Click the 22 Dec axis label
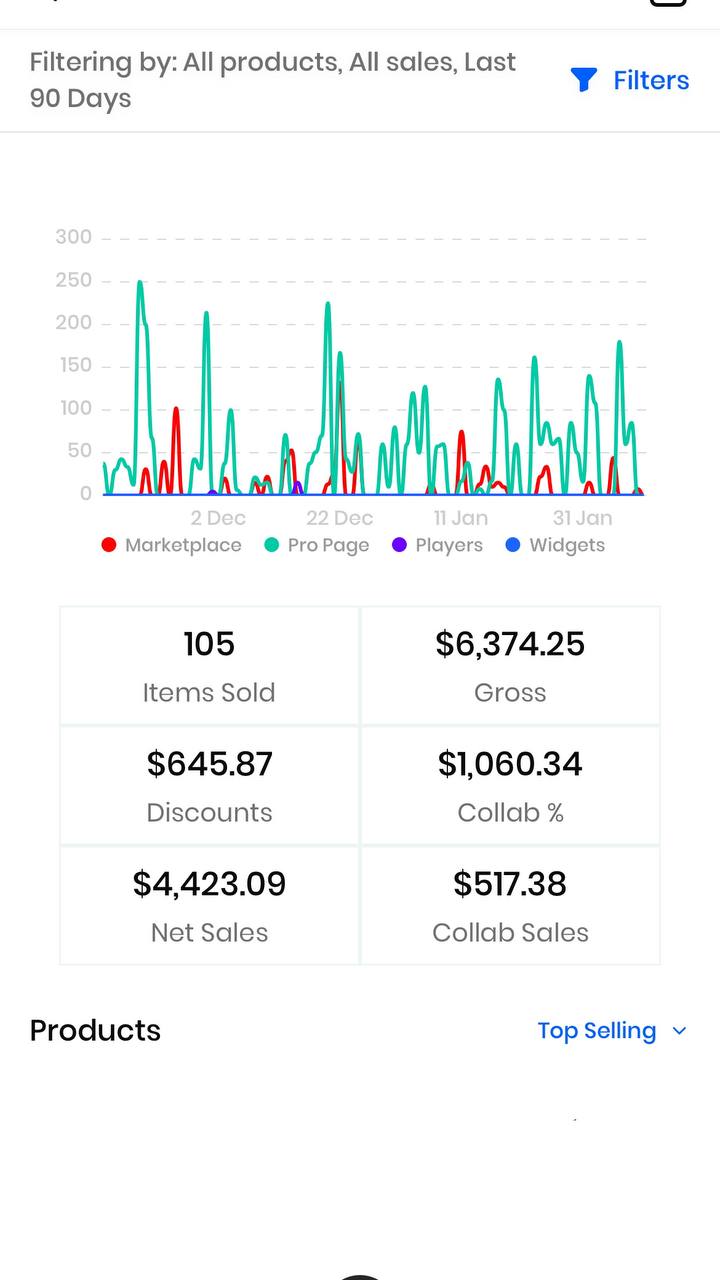This screenshot has height=1280, width=720. coord(339,518)
